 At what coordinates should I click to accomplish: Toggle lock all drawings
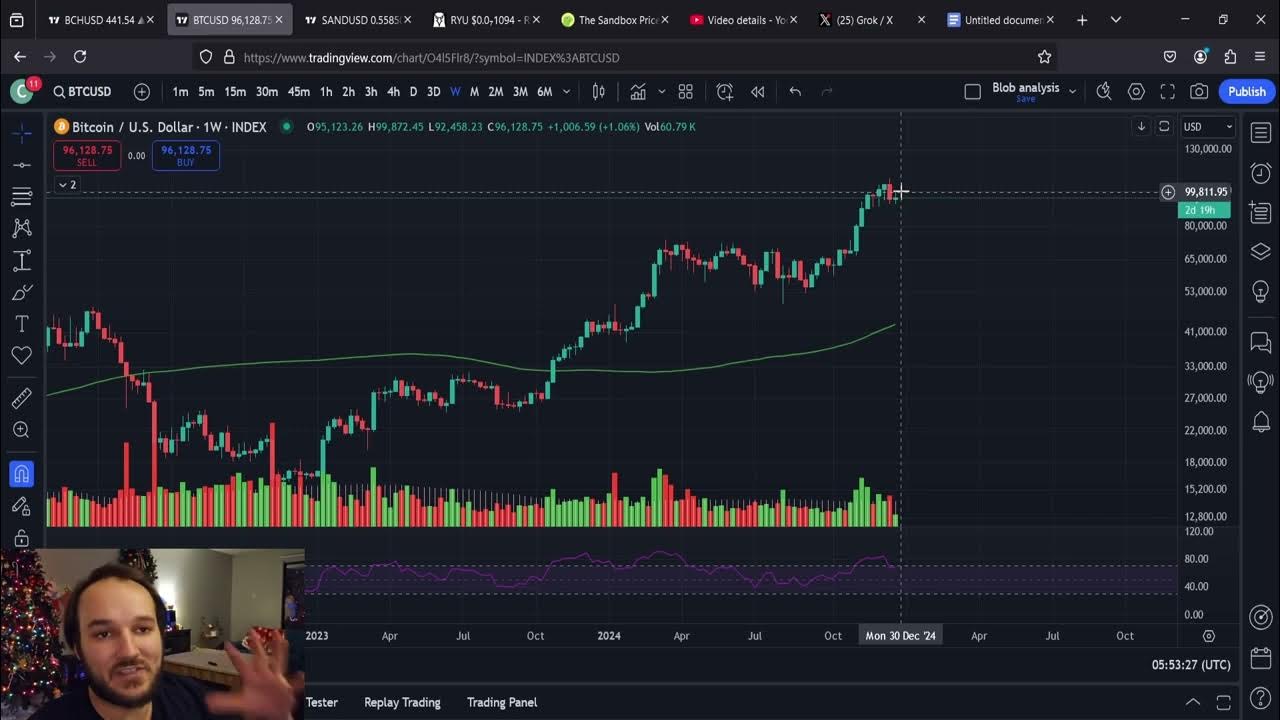coord(21,538)
